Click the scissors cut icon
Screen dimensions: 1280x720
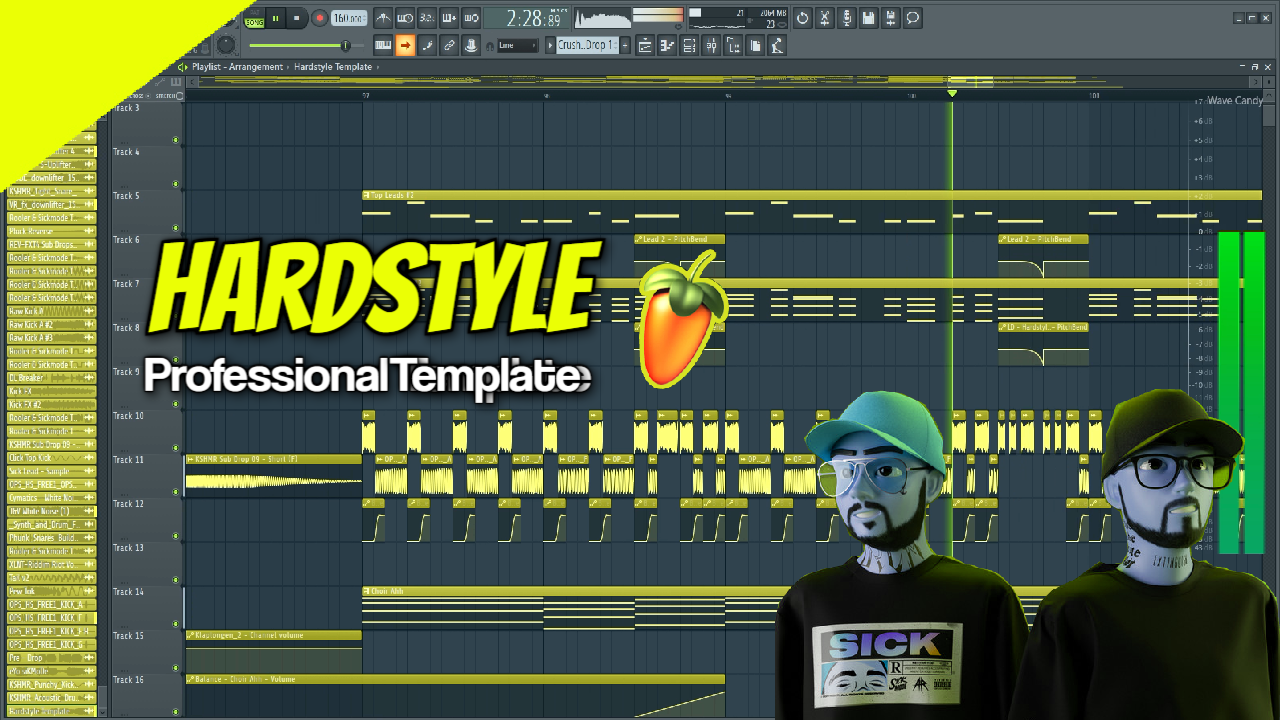click(825, 19)
